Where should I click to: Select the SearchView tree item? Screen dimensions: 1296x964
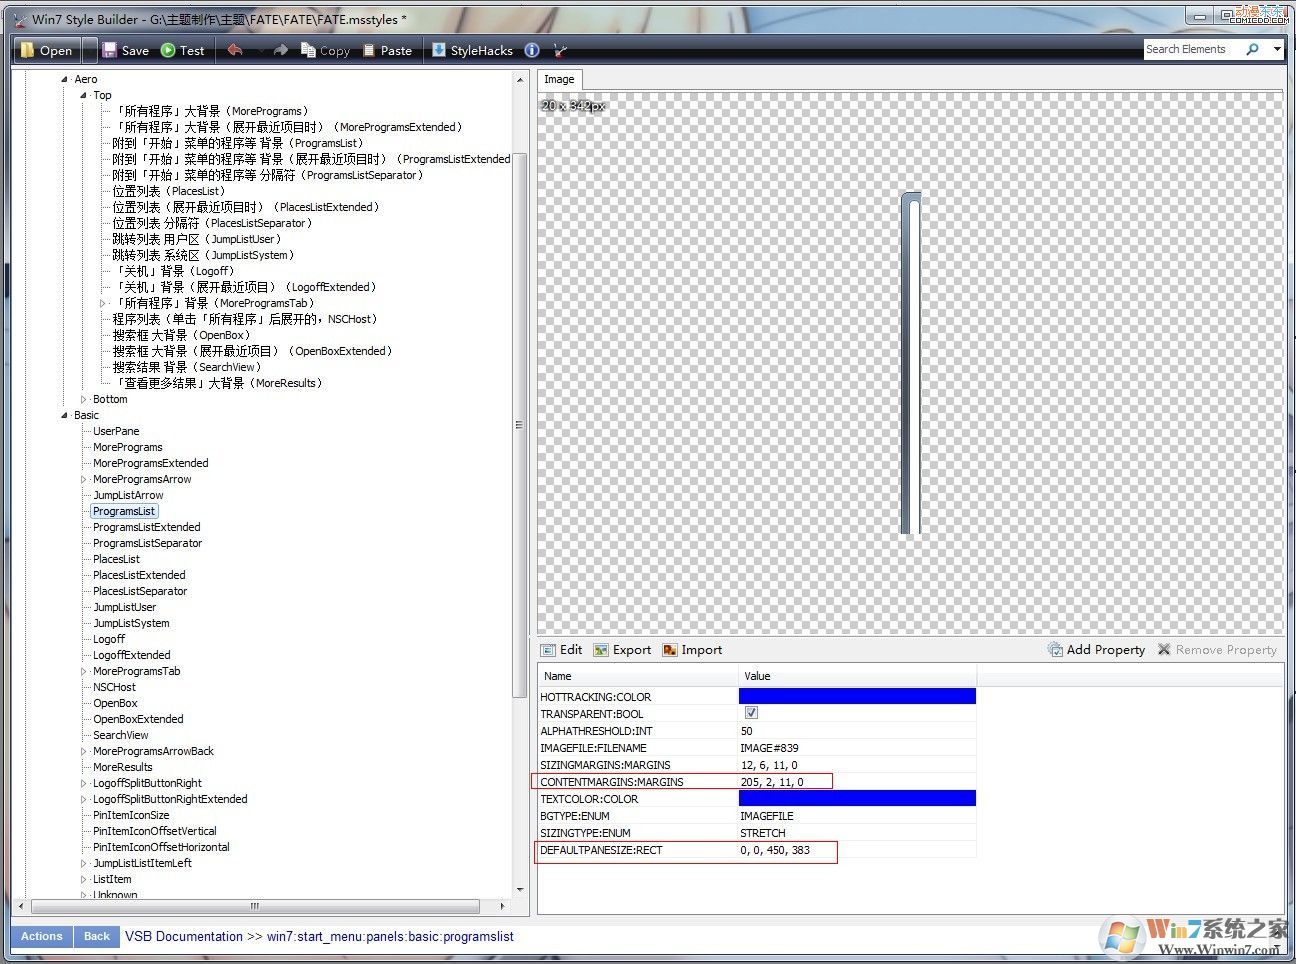point(120,735)
